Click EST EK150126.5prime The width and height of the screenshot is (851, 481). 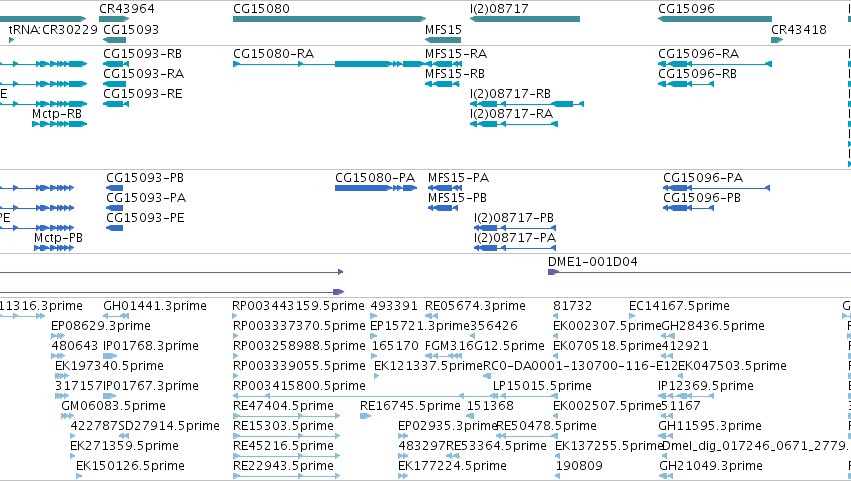(130, 466)
